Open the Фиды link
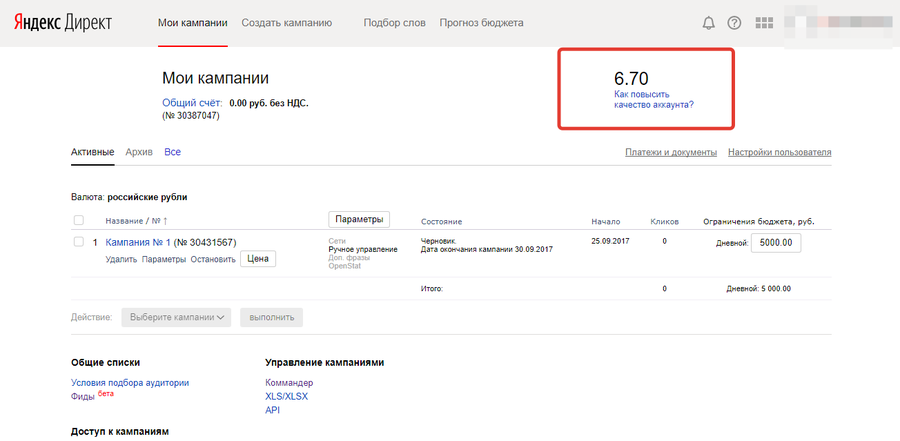900x441 pixels. (x=83, y=397)
